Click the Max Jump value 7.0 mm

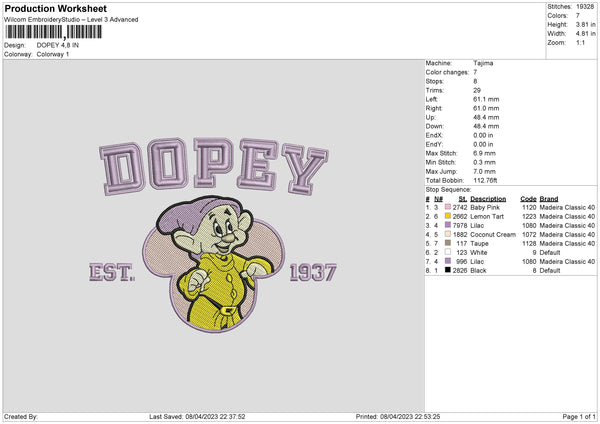(x=484, y=171)
